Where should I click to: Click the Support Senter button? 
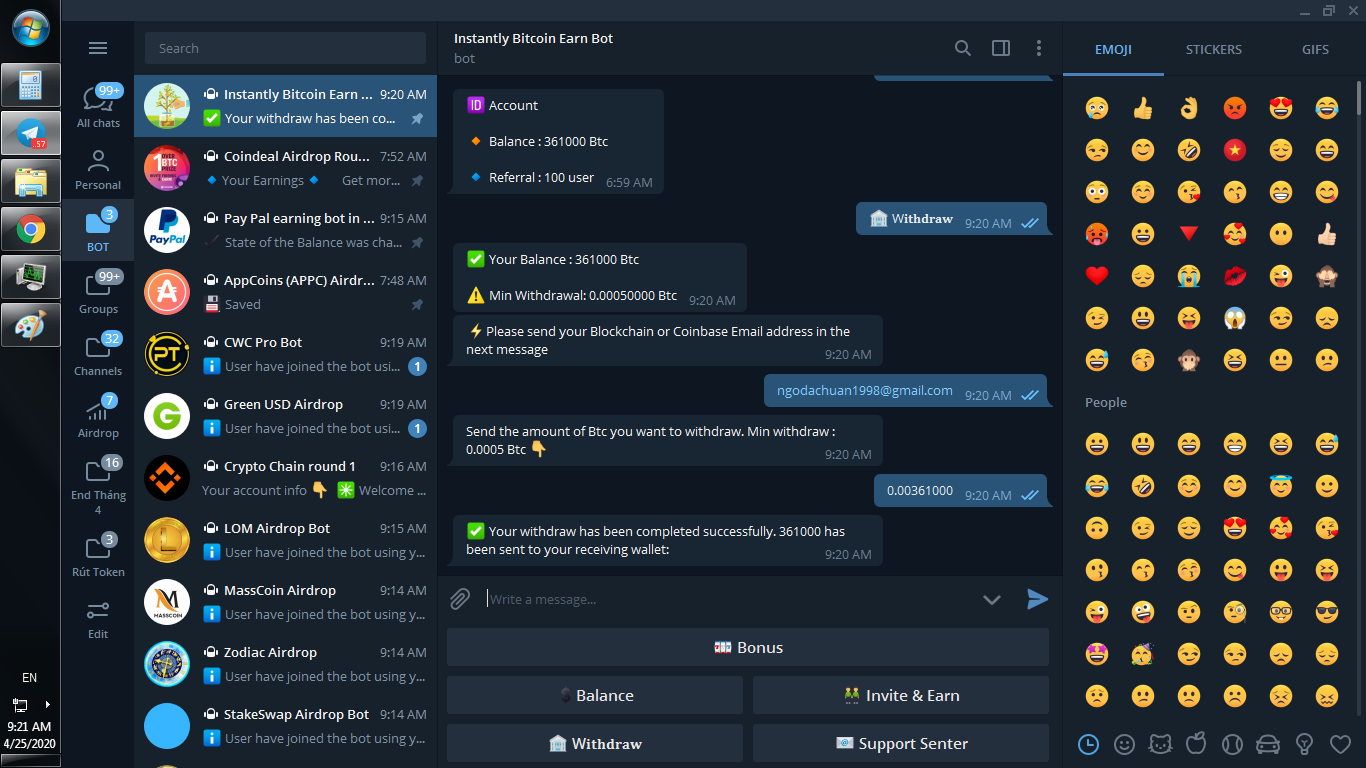[x=901, y=743]
